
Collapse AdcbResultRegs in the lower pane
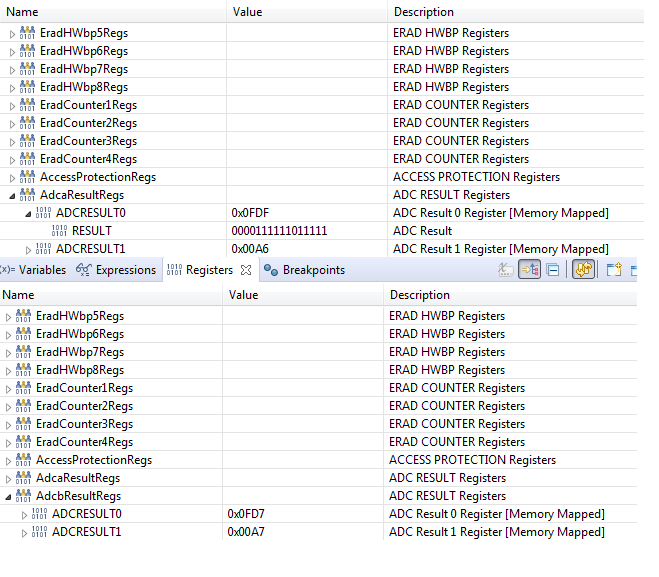8,497
